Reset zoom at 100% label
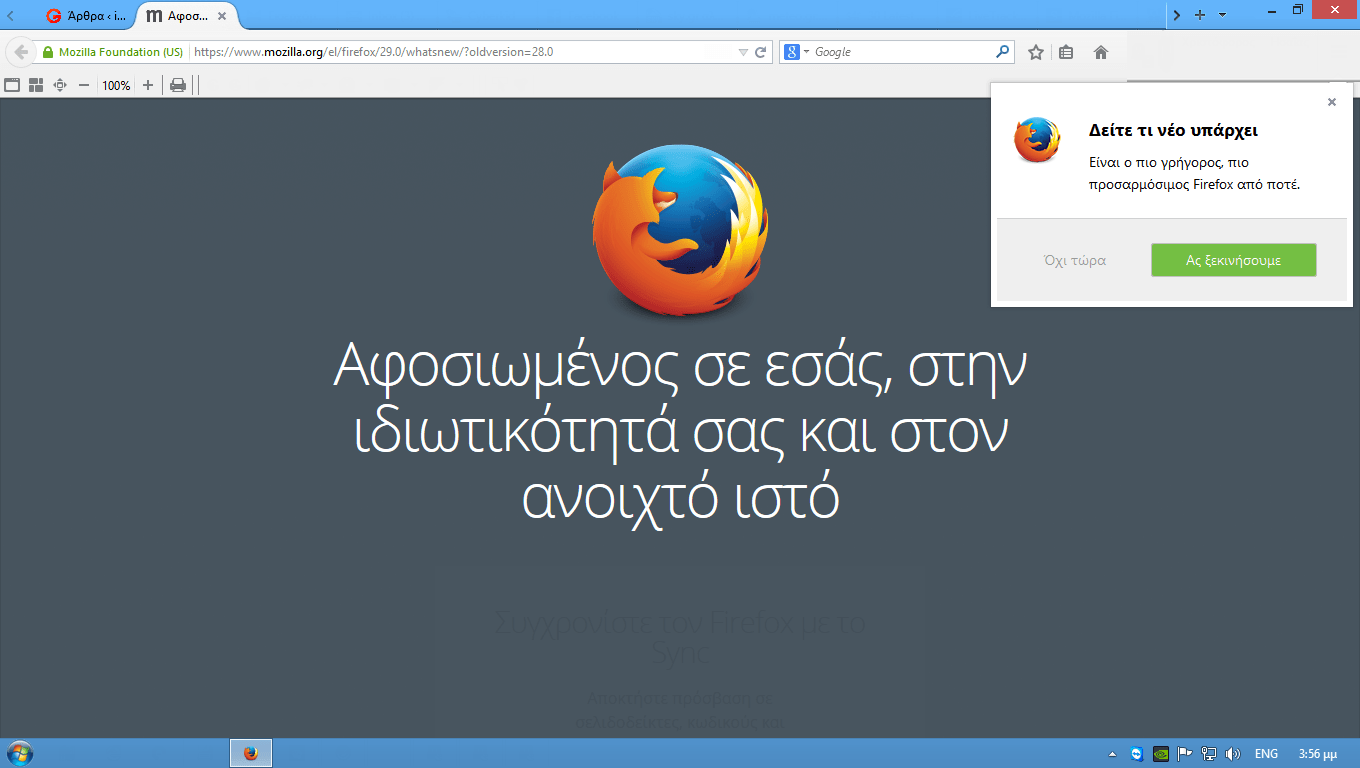The height and width of the screenshot is (768, 1360). click(116, 86)
